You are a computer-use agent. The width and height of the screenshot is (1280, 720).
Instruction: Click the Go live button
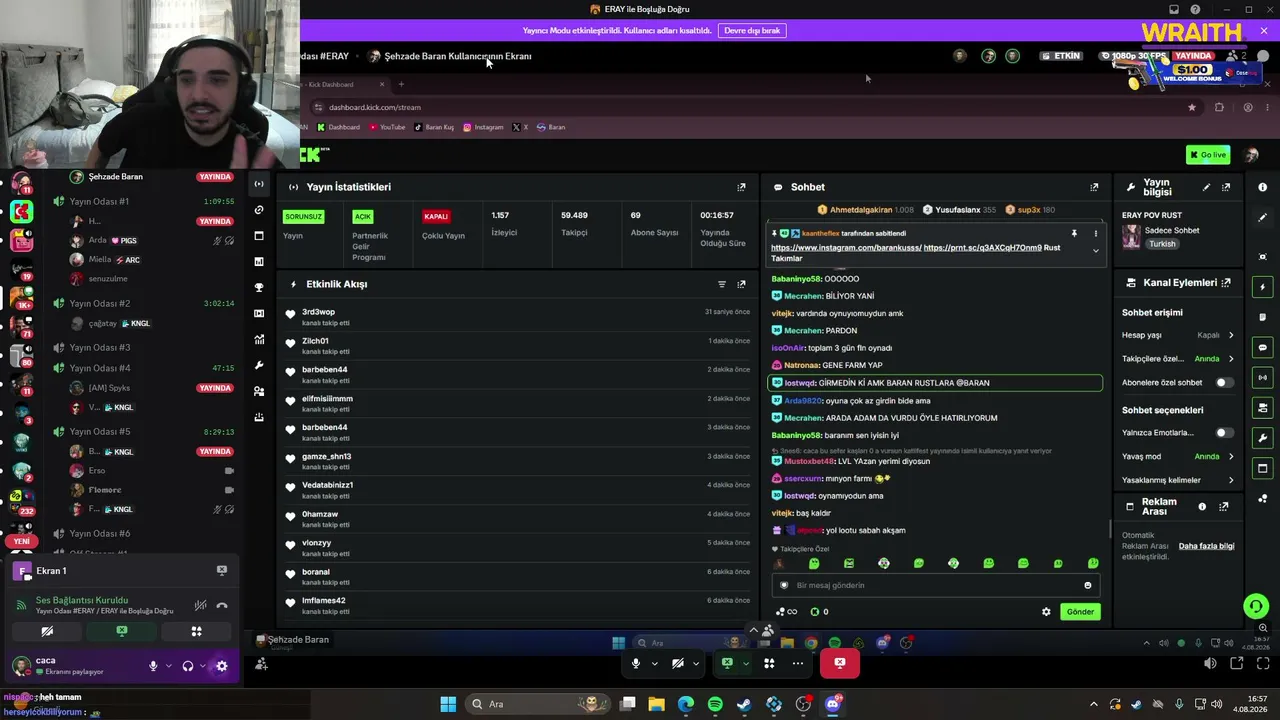[1207, 155]
